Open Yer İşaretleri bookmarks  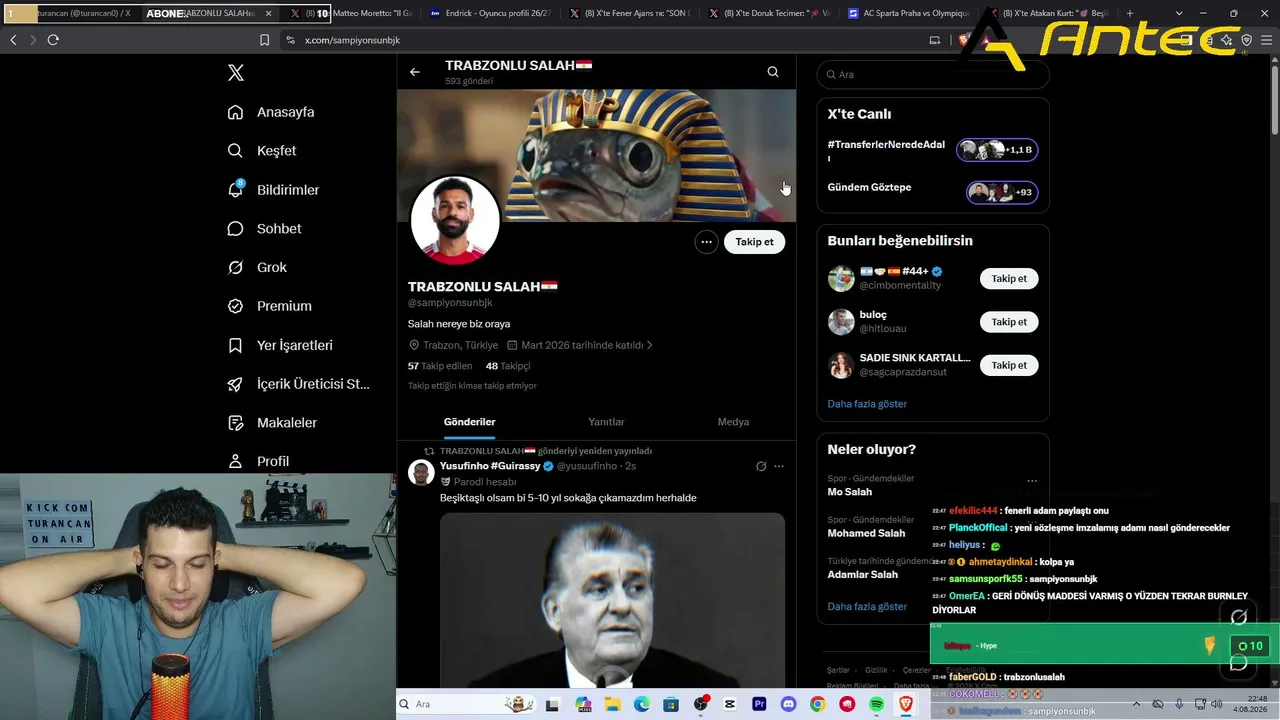[280, 345]
